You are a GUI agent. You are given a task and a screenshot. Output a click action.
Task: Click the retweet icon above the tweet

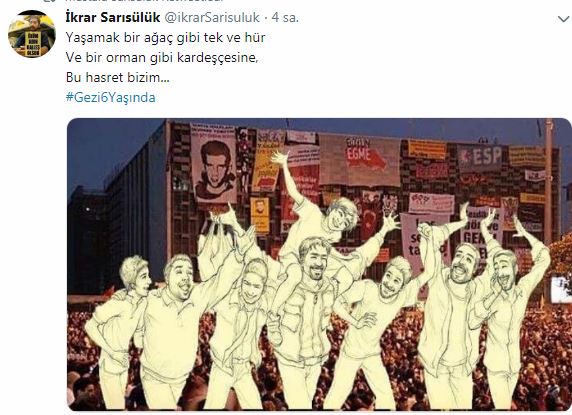pos(50,0)
